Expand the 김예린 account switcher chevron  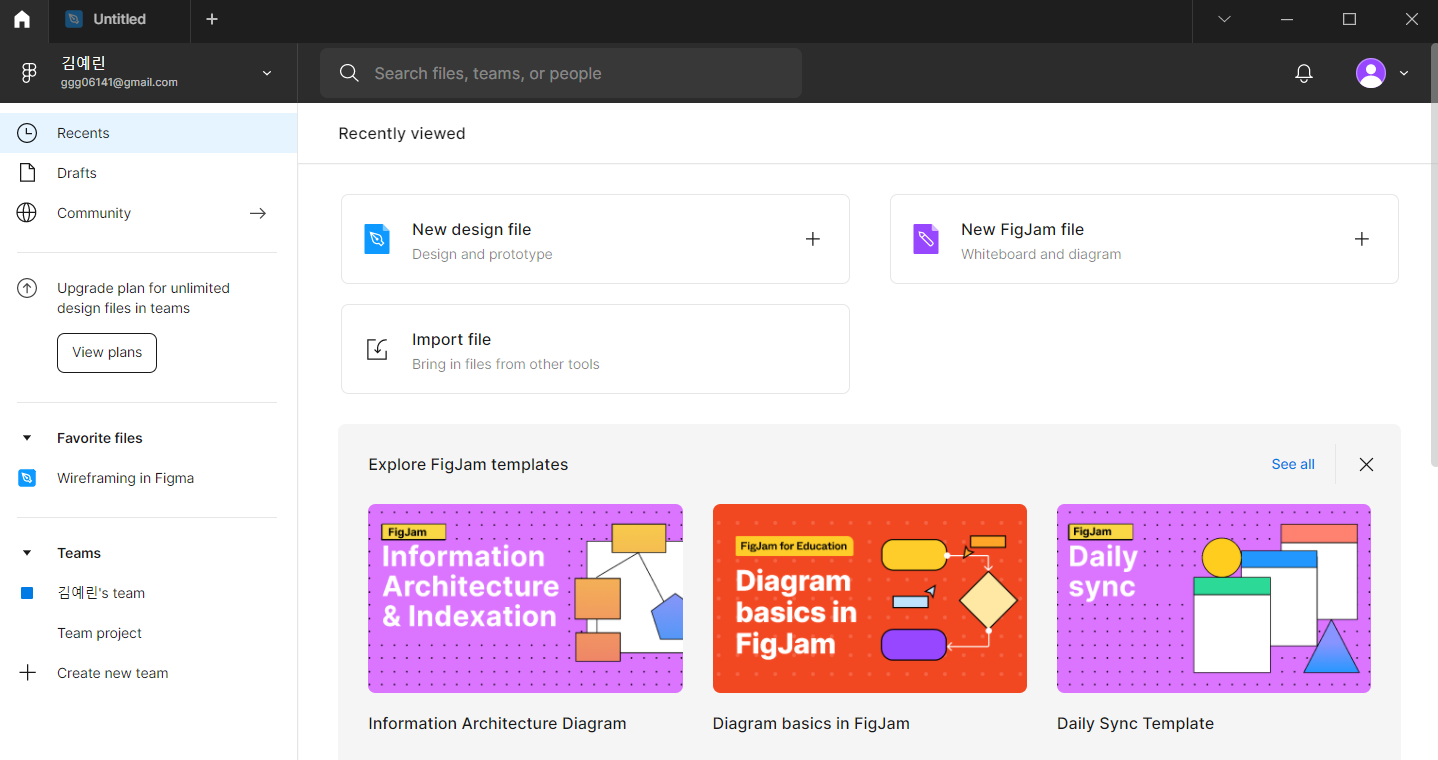(267, 73)
